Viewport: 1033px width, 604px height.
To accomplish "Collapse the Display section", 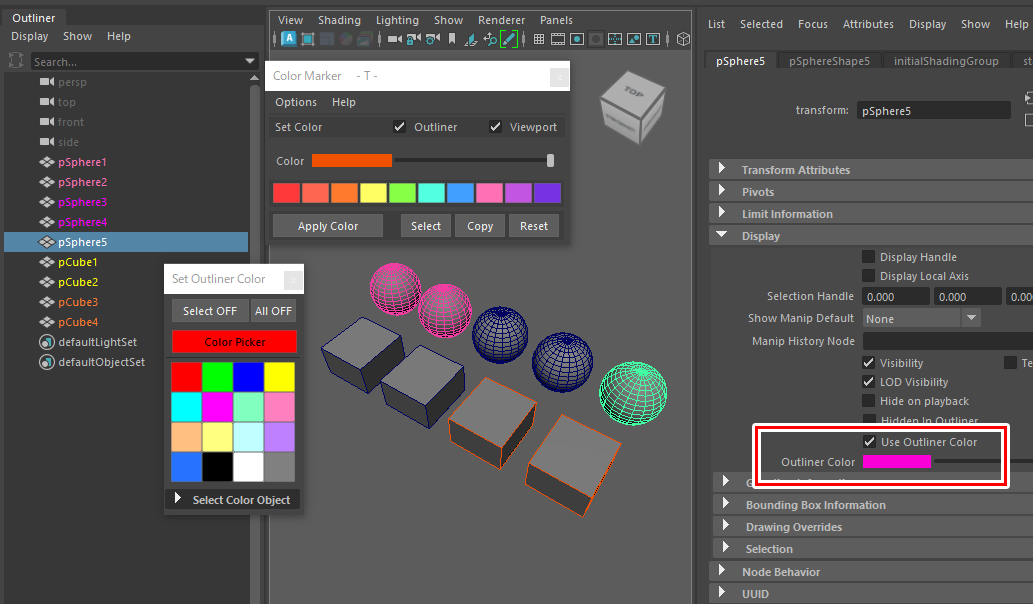I will click(x=722, y=234).
